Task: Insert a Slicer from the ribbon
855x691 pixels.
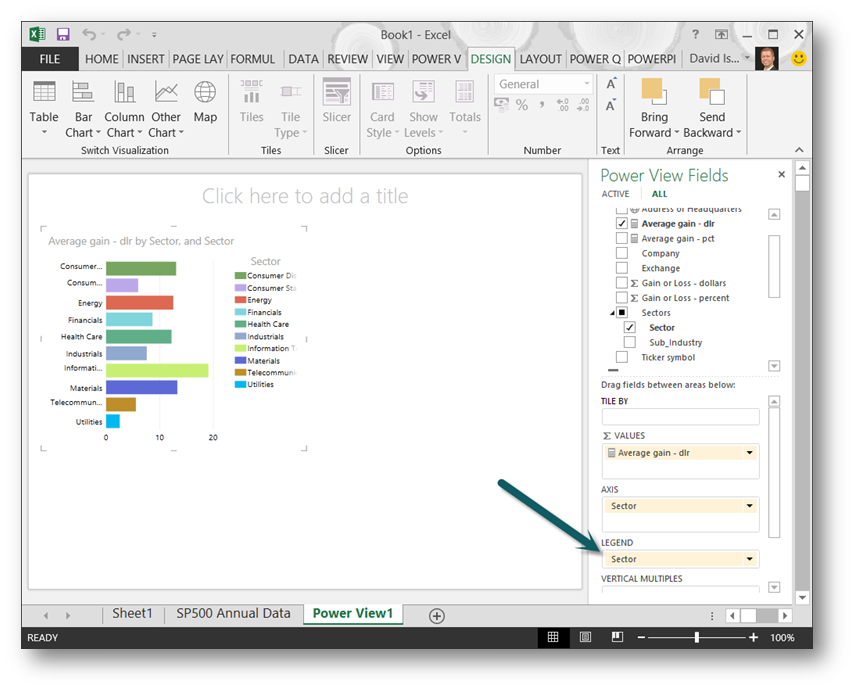Action: 336,101
